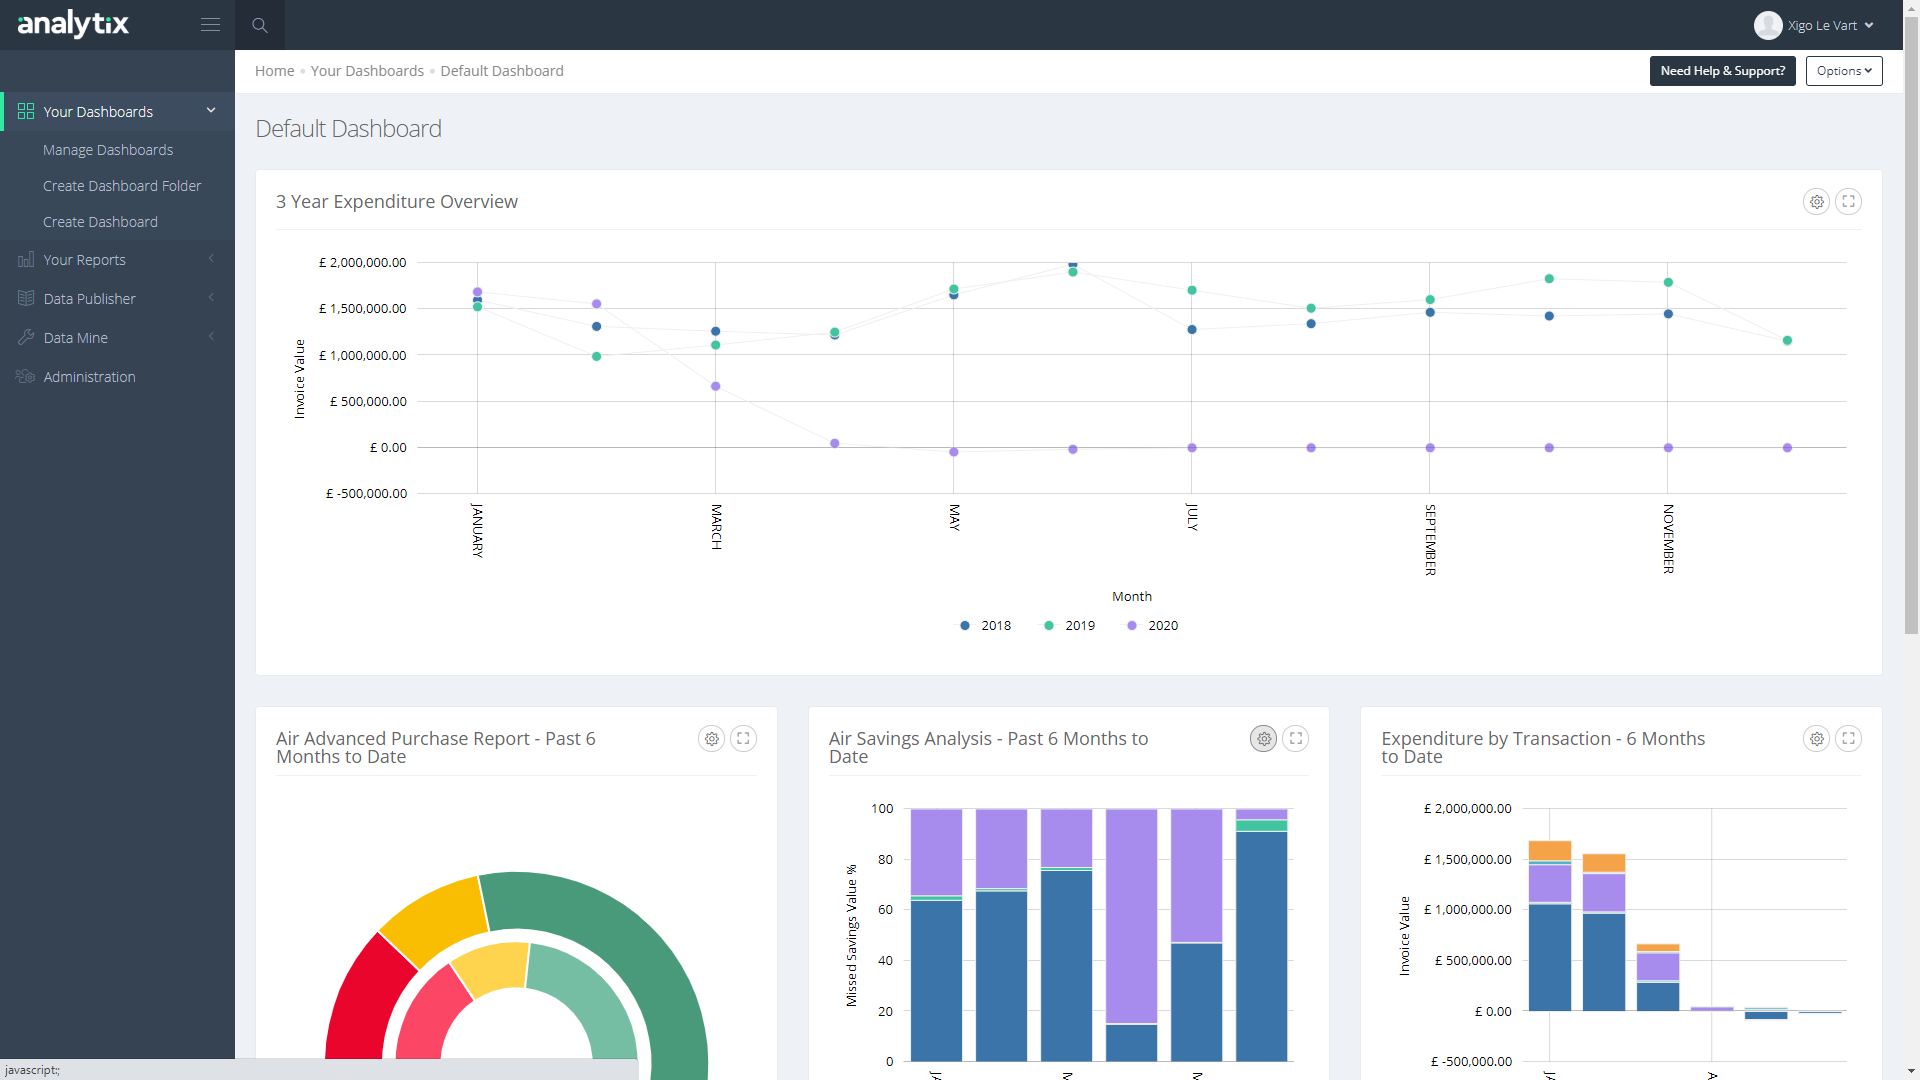
Task: Open settings gear of 3 Year Expenditure Overview
Action: [x=1816, y=202]
